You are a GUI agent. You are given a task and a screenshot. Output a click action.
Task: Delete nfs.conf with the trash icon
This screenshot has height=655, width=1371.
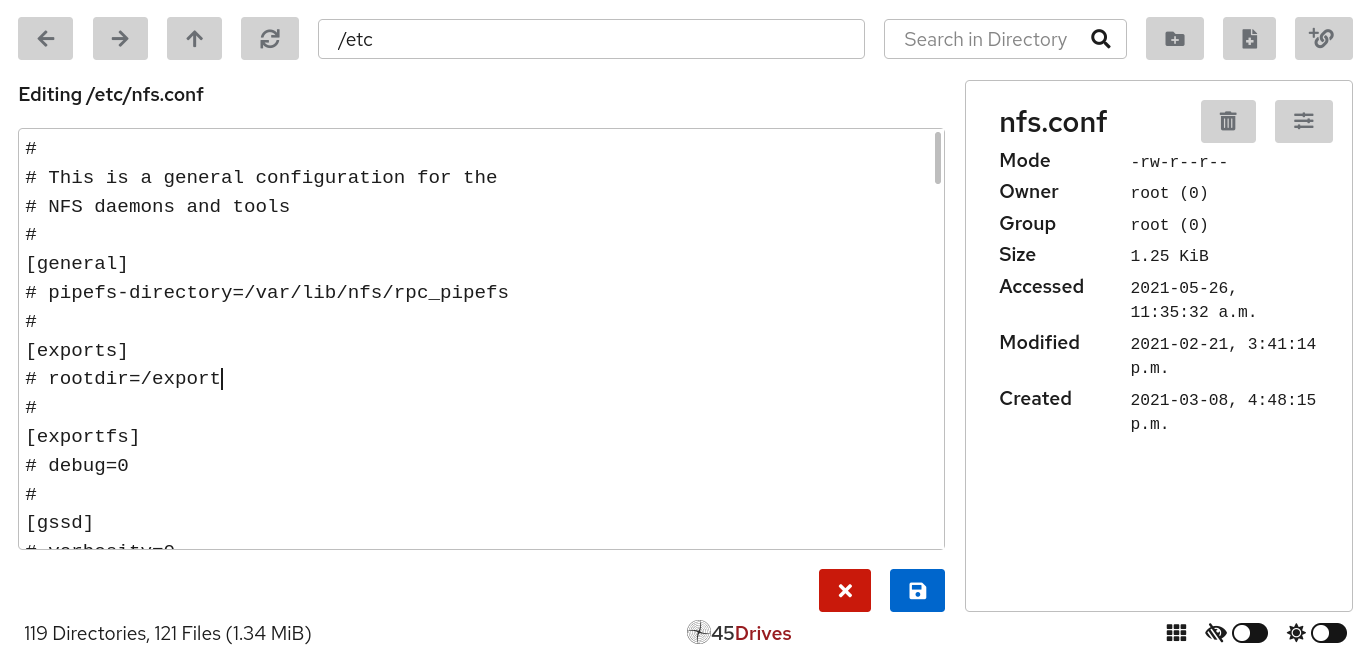point(1228,121)
